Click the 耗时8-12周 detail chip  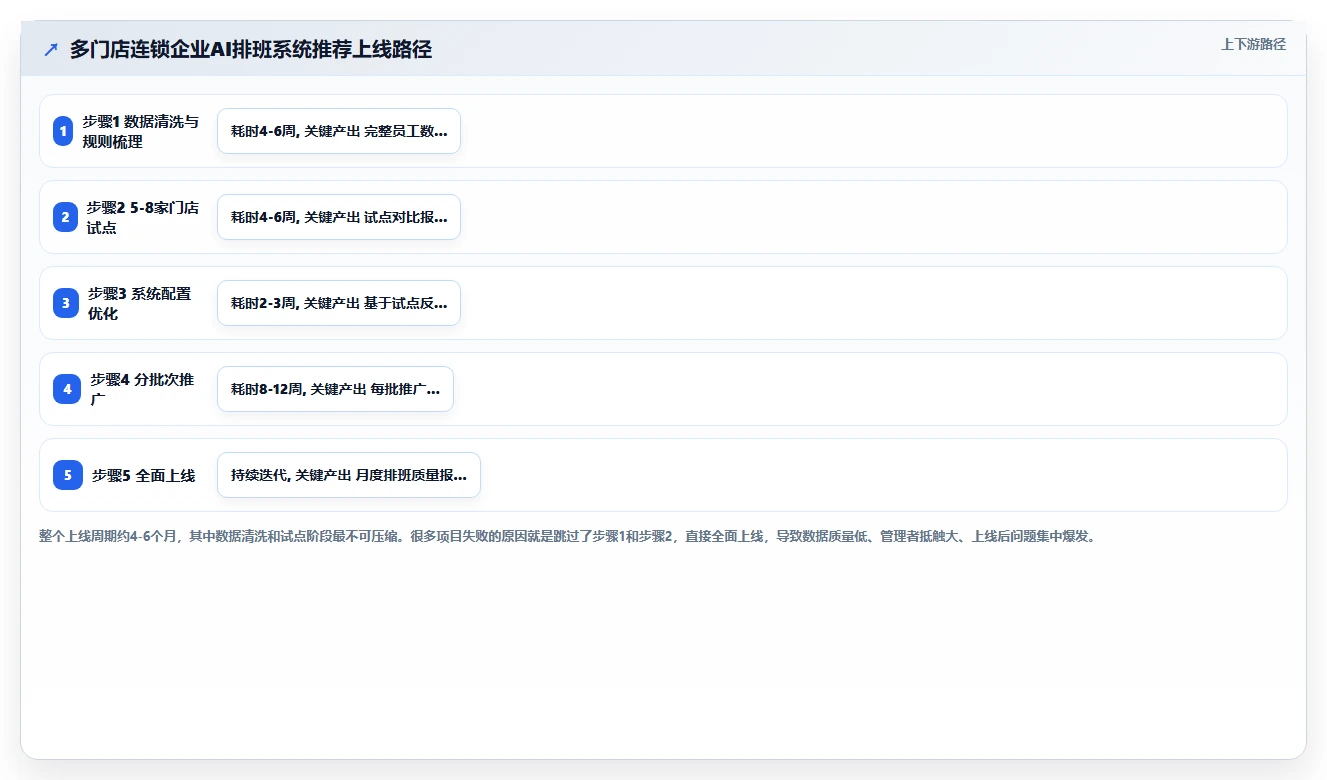click(335, 389)
